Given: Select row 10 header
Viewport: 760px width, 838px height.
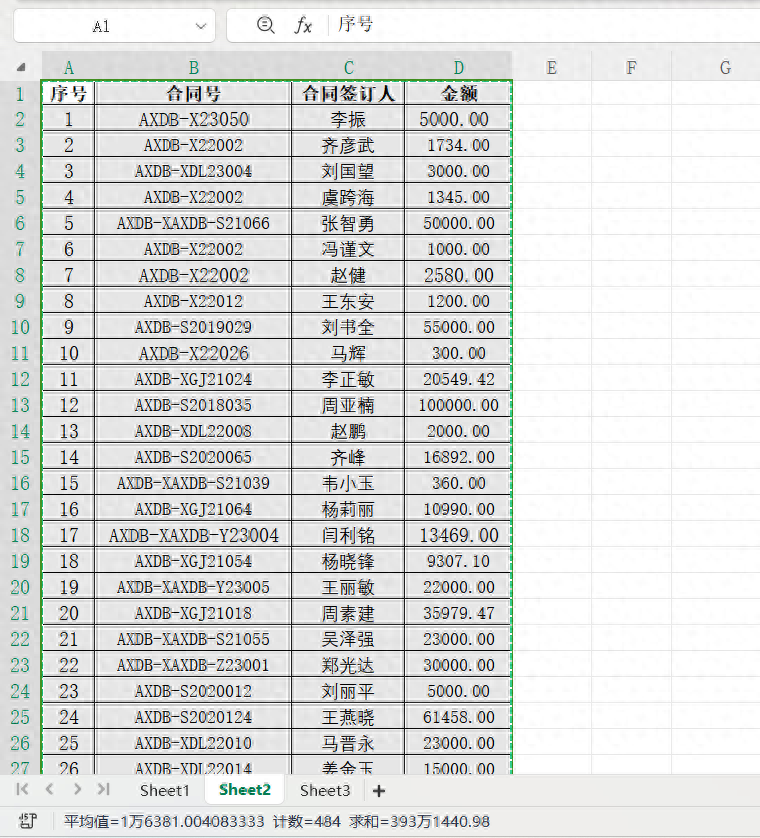Looking at the screenshot, I should (20, 327).
